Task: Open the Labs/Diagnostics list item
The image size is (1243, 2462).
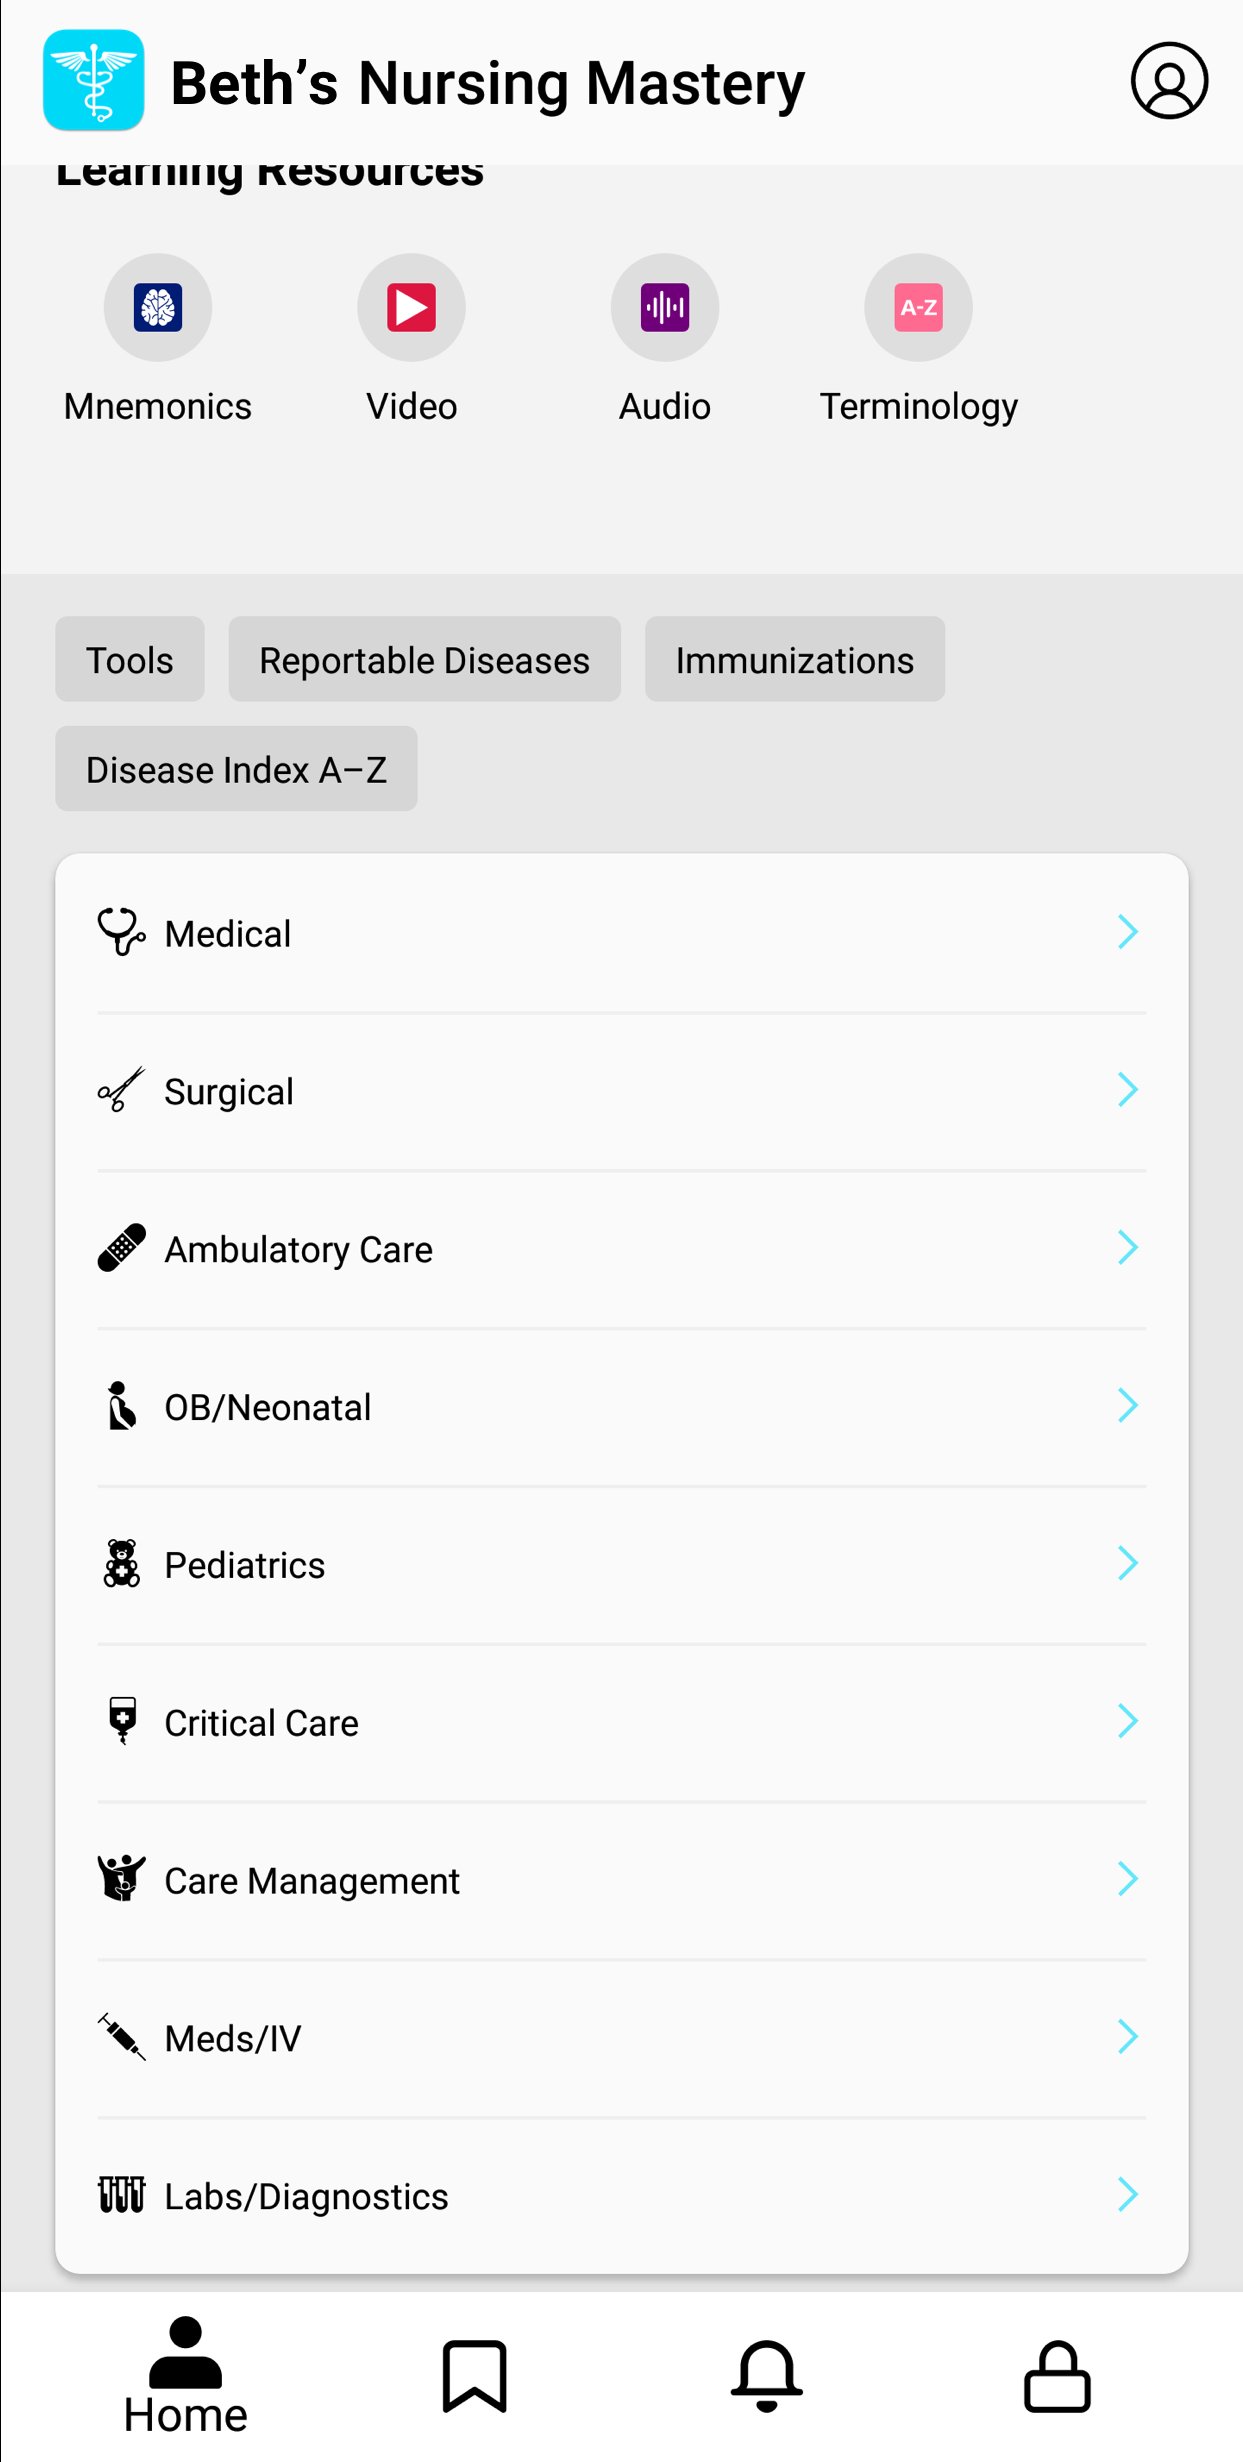Action: 620,2196
